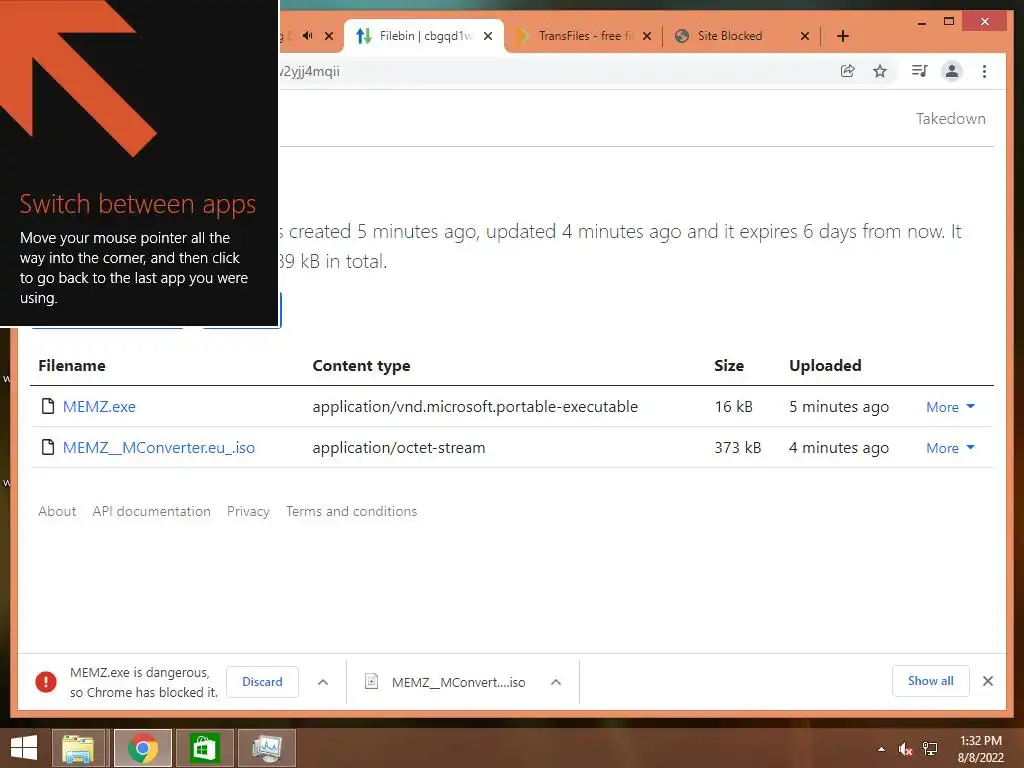Open the API documentation link
This screenshot has width=1024, height=768.
point(152,511)
